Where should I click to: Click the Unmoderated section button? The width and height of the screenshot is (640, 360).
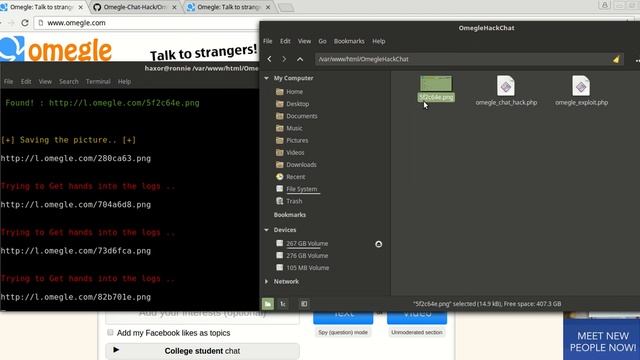[x=417, y=333]
